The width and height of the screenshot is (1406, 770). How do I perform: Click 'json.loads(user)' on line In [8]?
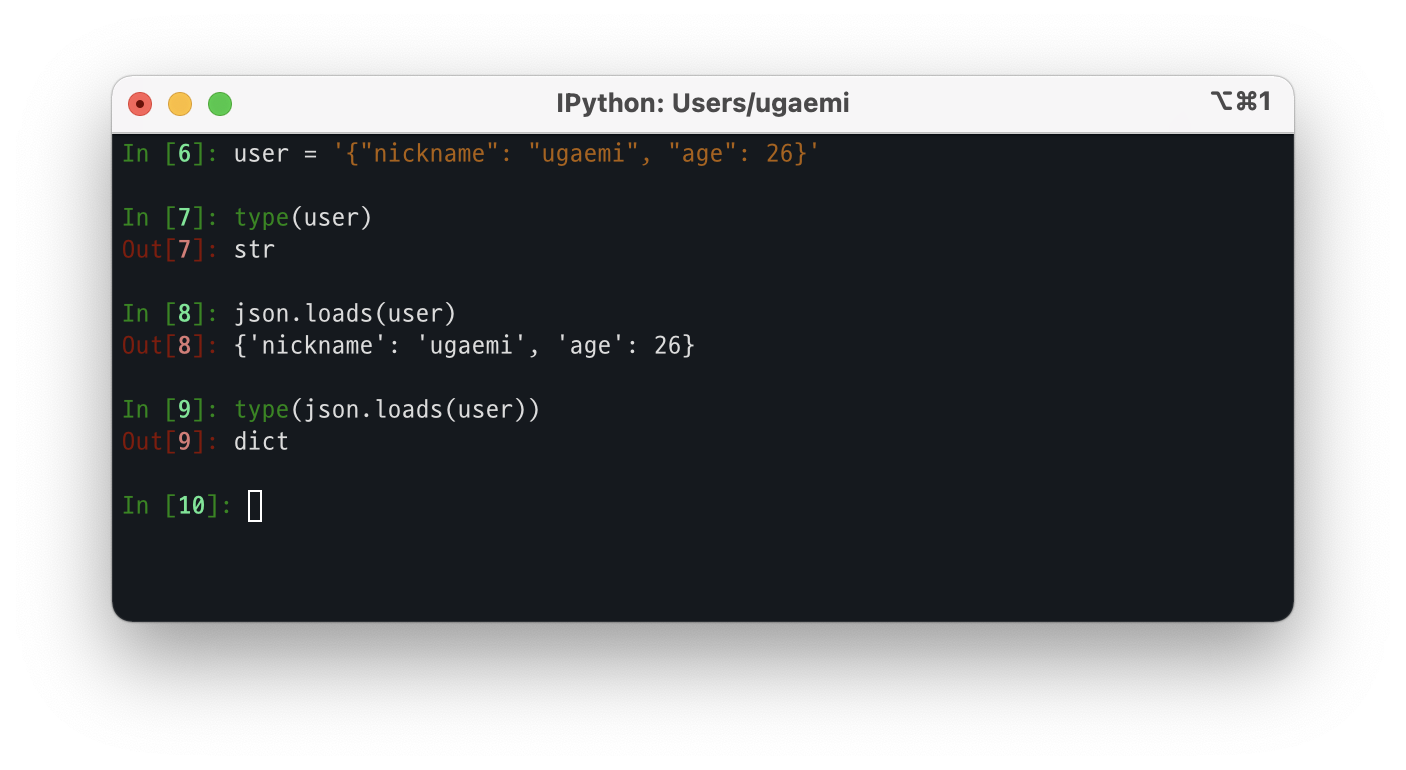pyautogui.click(x=345, y=314)
